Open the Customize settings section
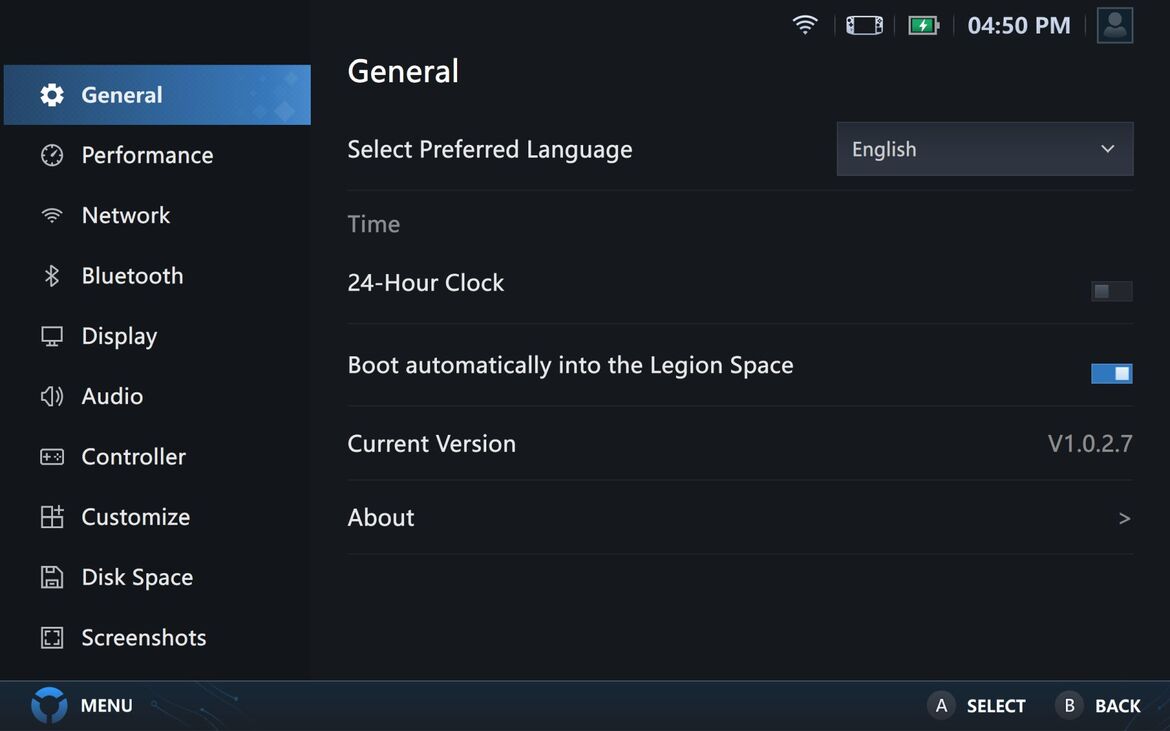The height and width of the screenshot is (731, 1170). click(x=135, y=517)
